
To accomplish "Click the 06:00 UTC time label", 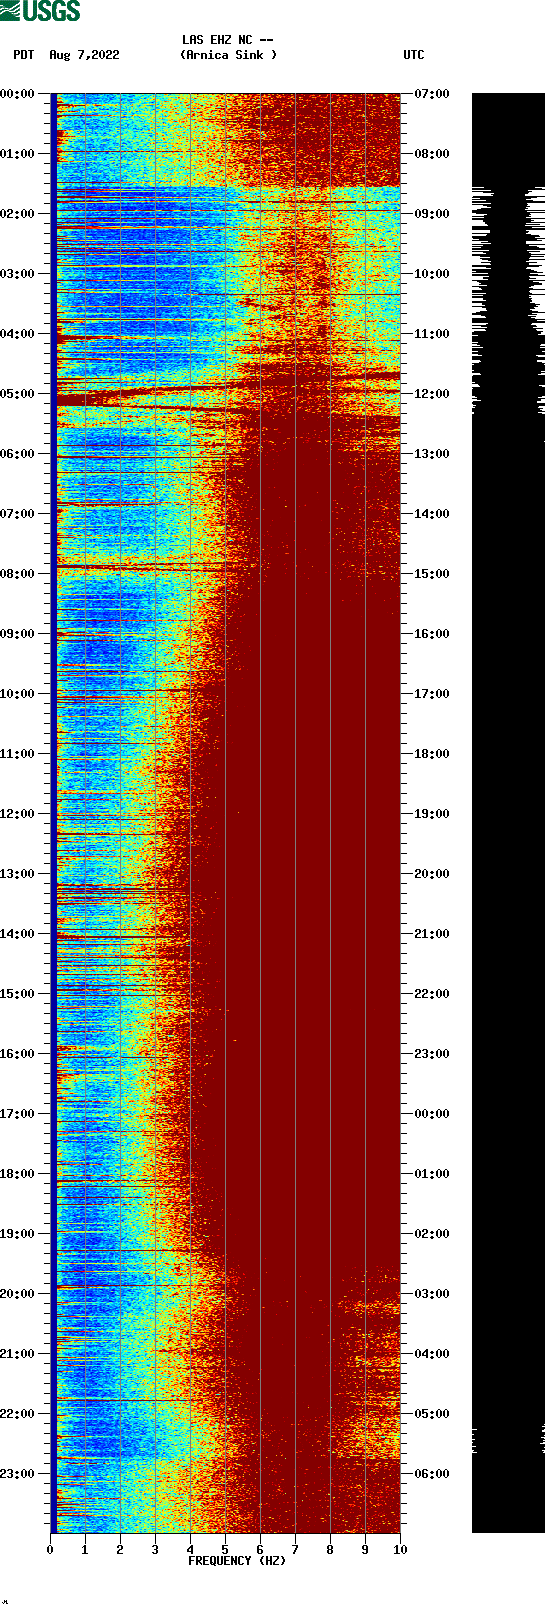I will pos(432,1474).
